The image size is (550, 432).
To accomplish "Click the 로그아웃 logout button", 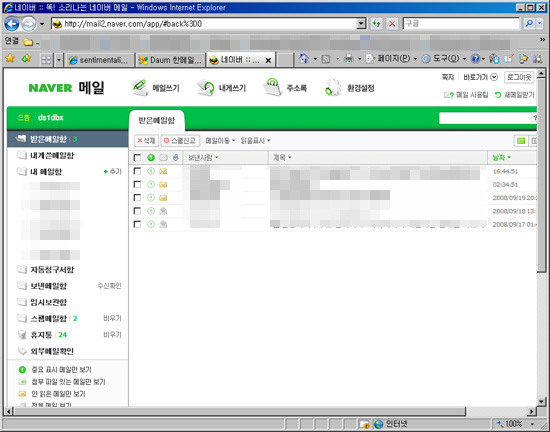I will tap(519, 77).
